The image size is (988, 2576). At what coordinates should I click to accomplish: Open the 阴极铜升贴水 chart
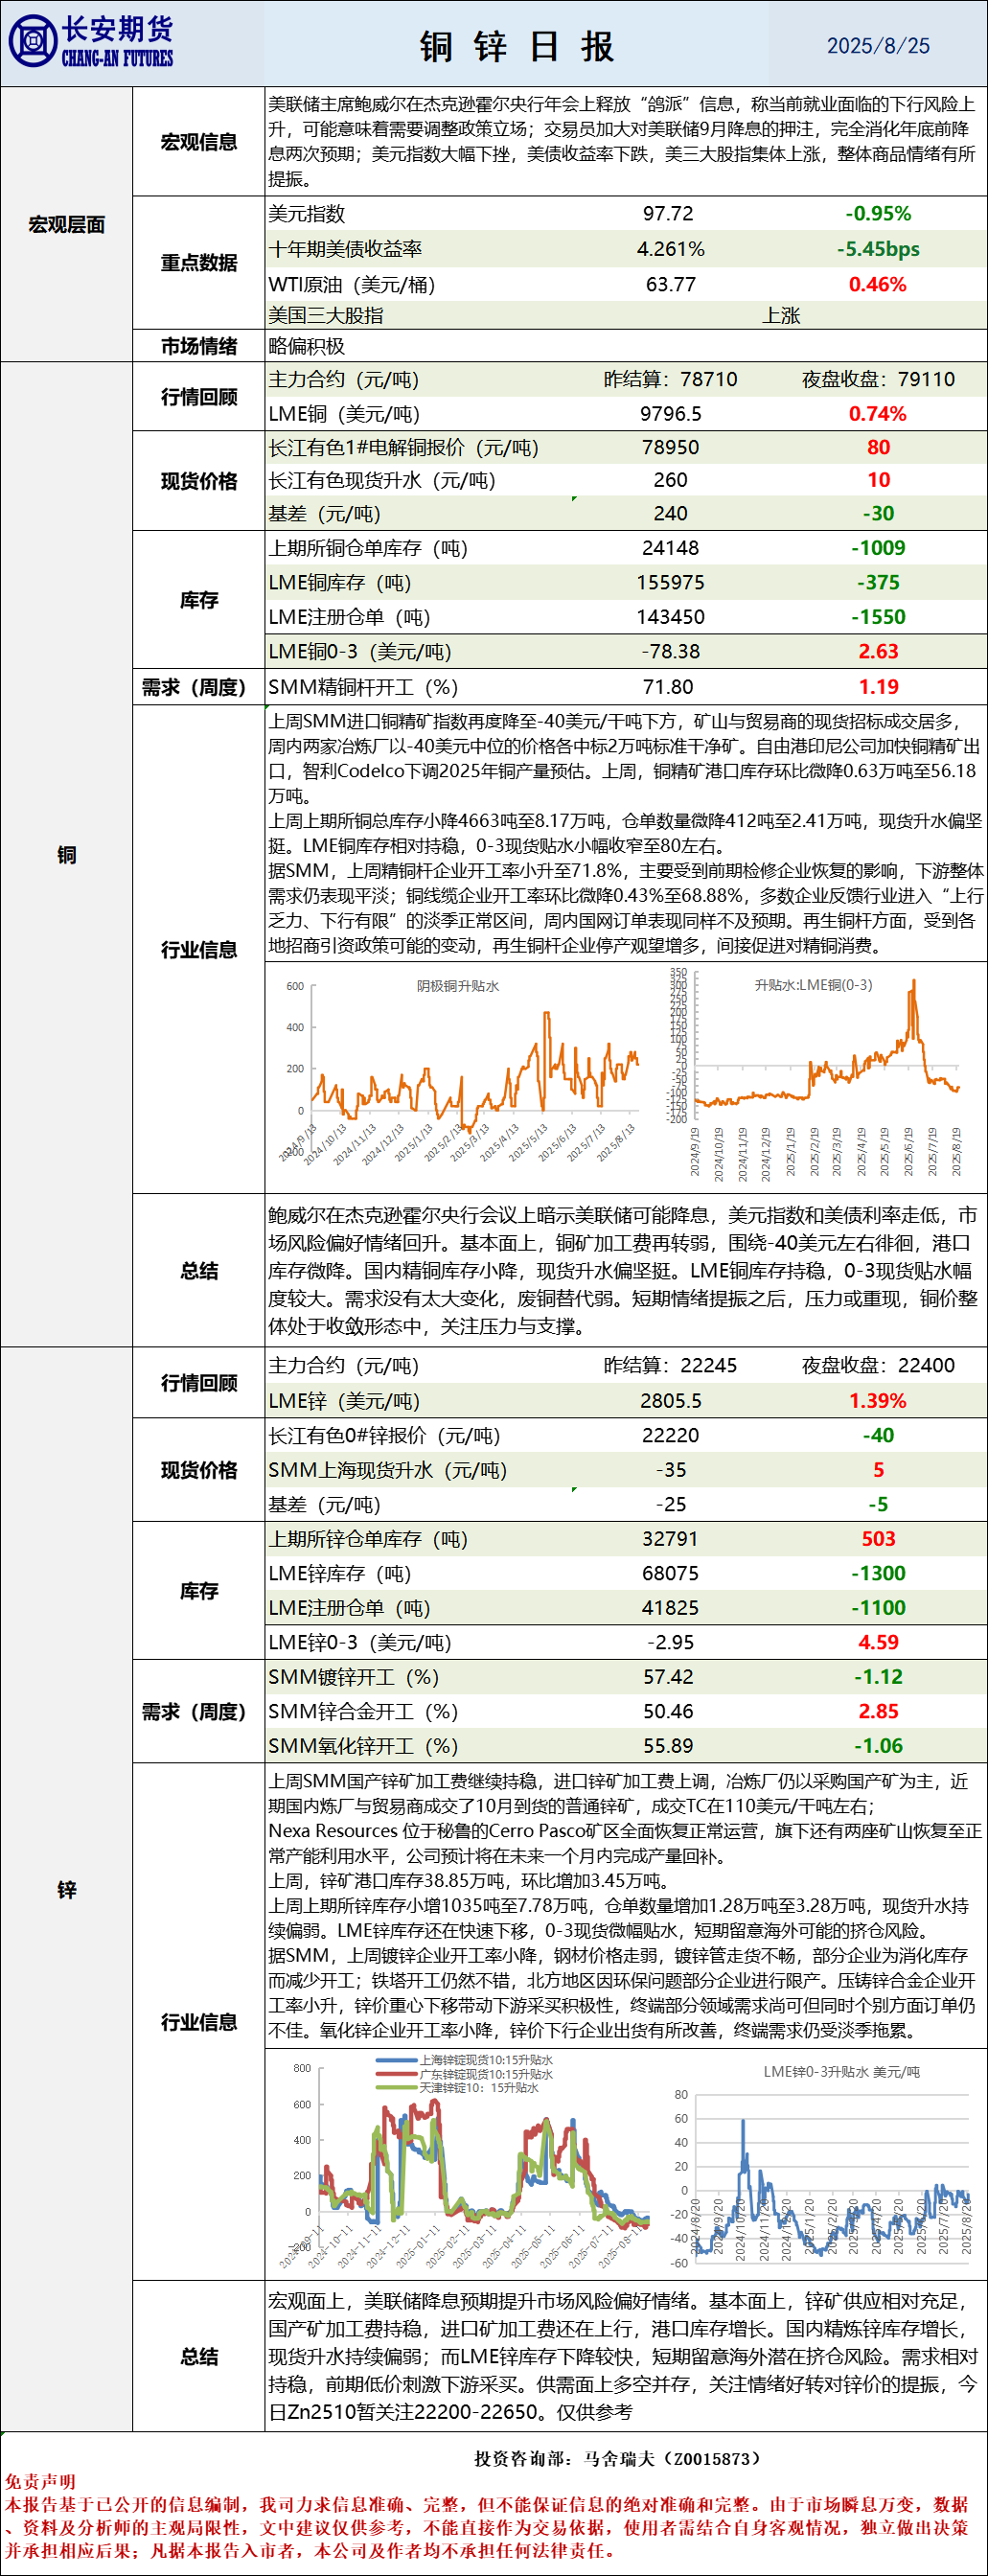click(x=458, y=1075)
